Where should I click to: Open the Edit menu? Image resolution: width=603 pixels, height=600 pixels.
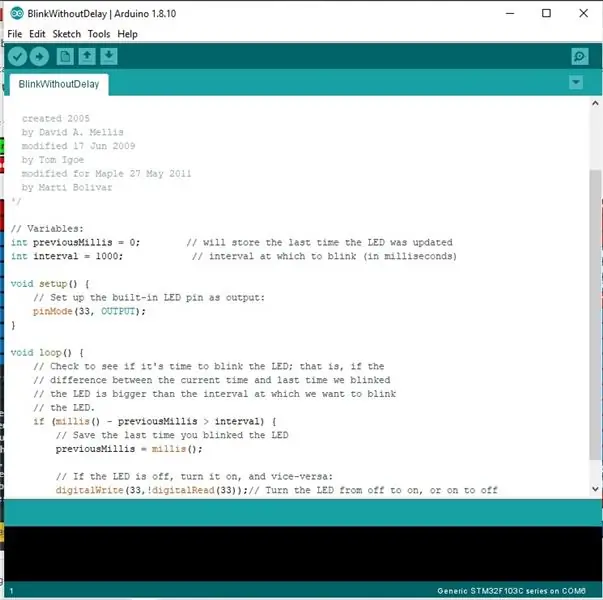pos(37,34)
